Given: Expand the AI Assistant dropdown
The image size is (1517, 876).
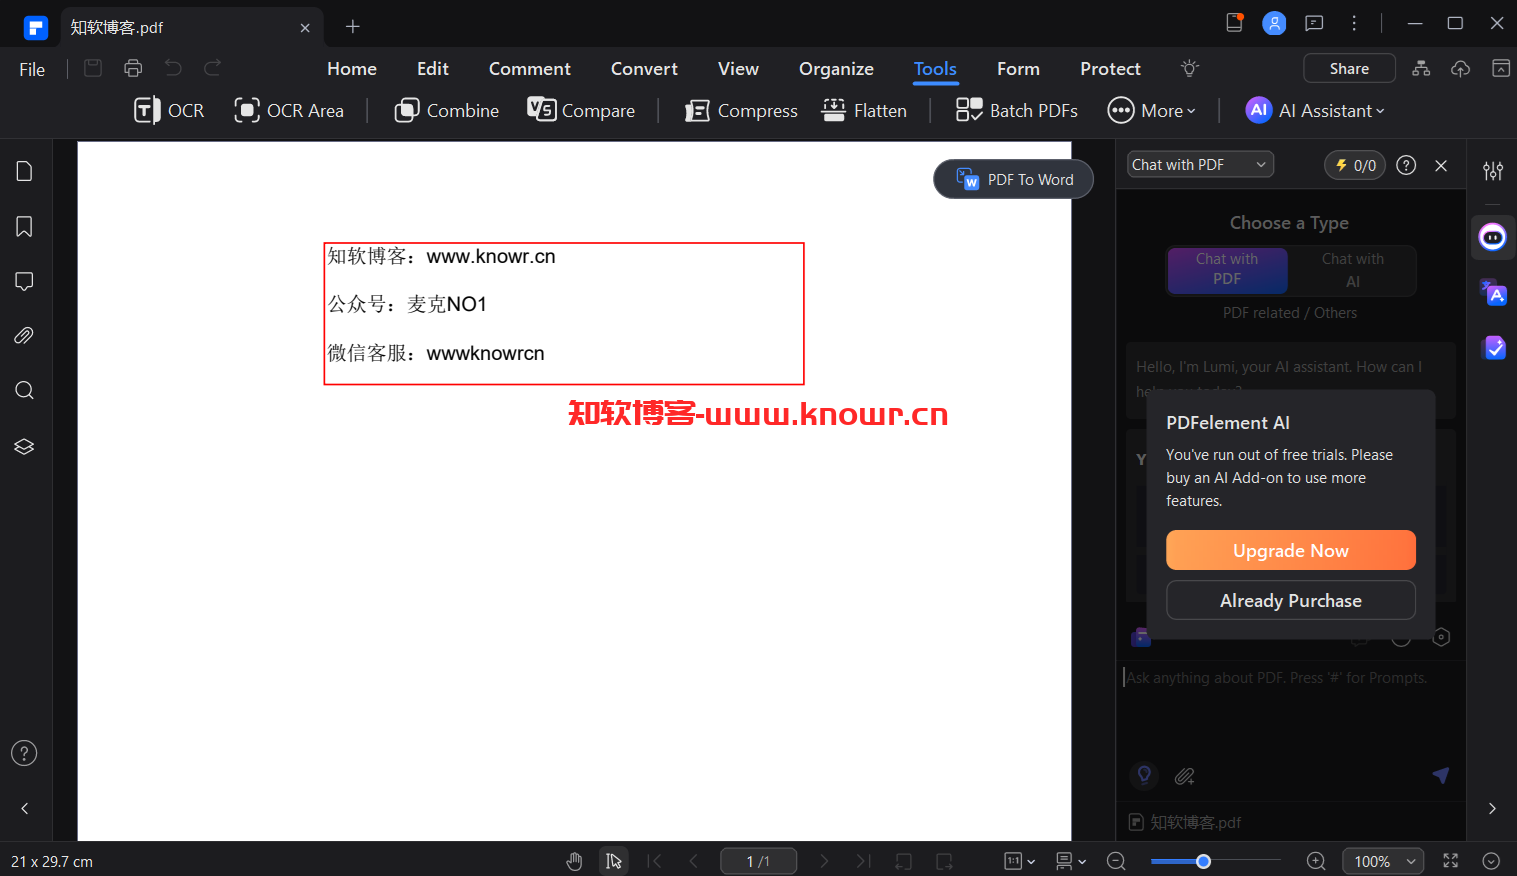Looking at the screenshot, I should coord(1315,110).
